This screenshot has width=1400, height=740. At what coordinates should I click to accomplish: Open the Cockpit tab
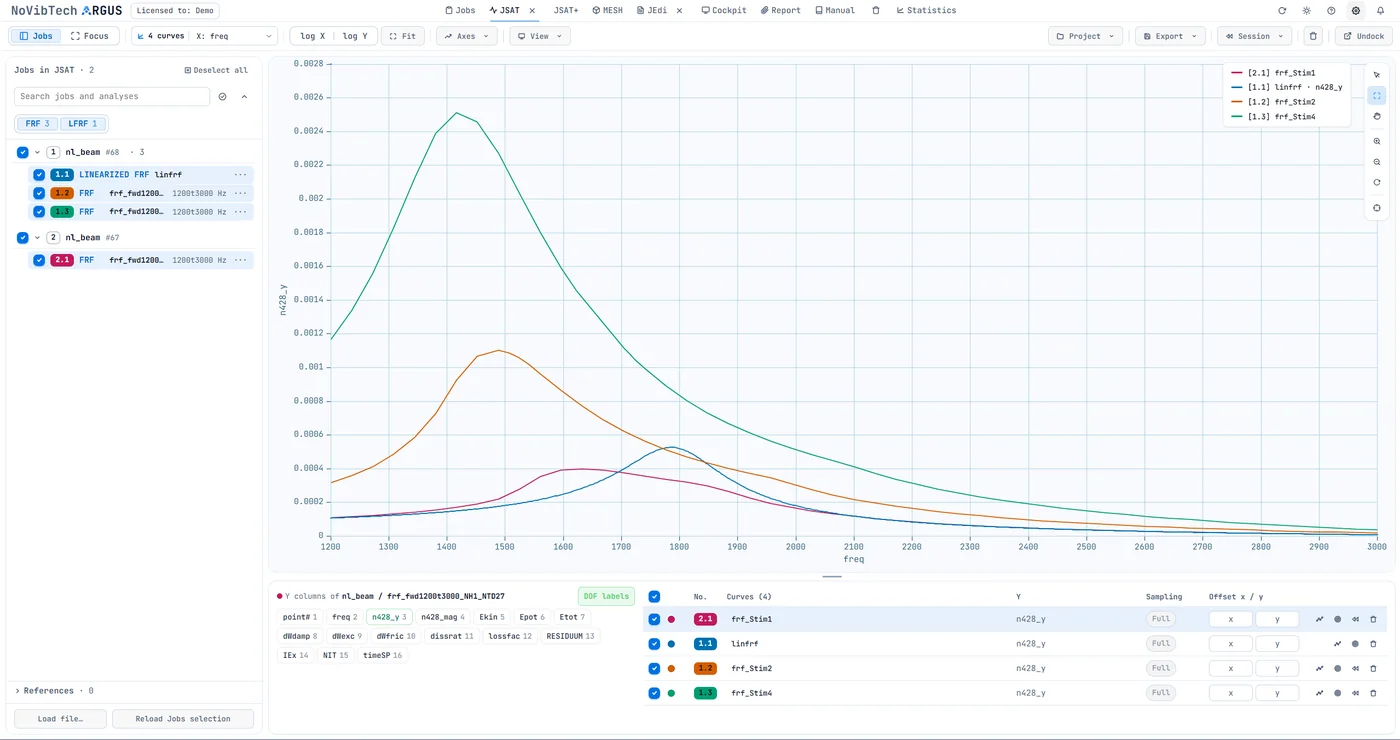724,10
